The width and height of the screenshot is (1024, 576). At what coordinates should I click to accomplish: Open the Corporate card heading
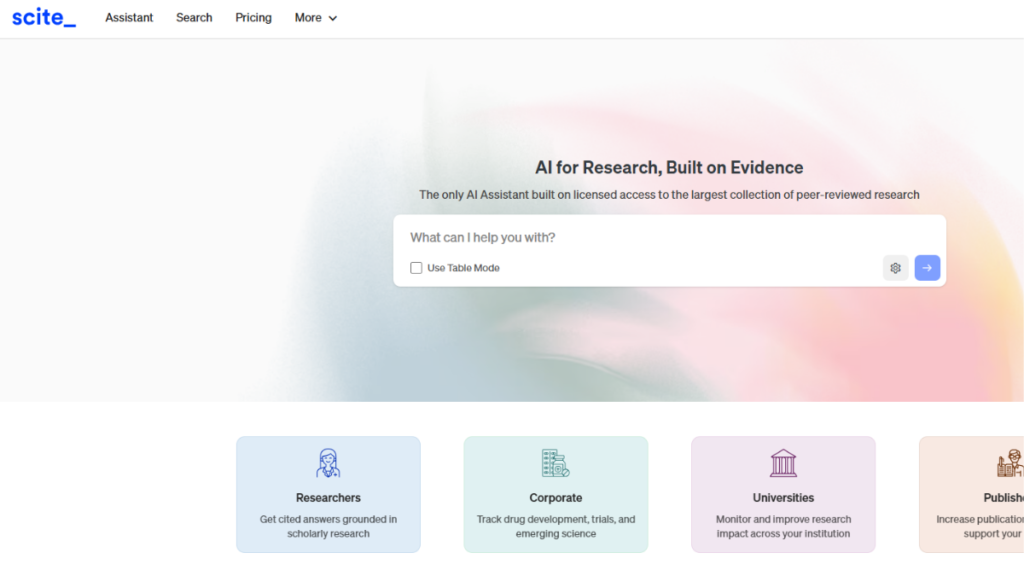[555, 498]
